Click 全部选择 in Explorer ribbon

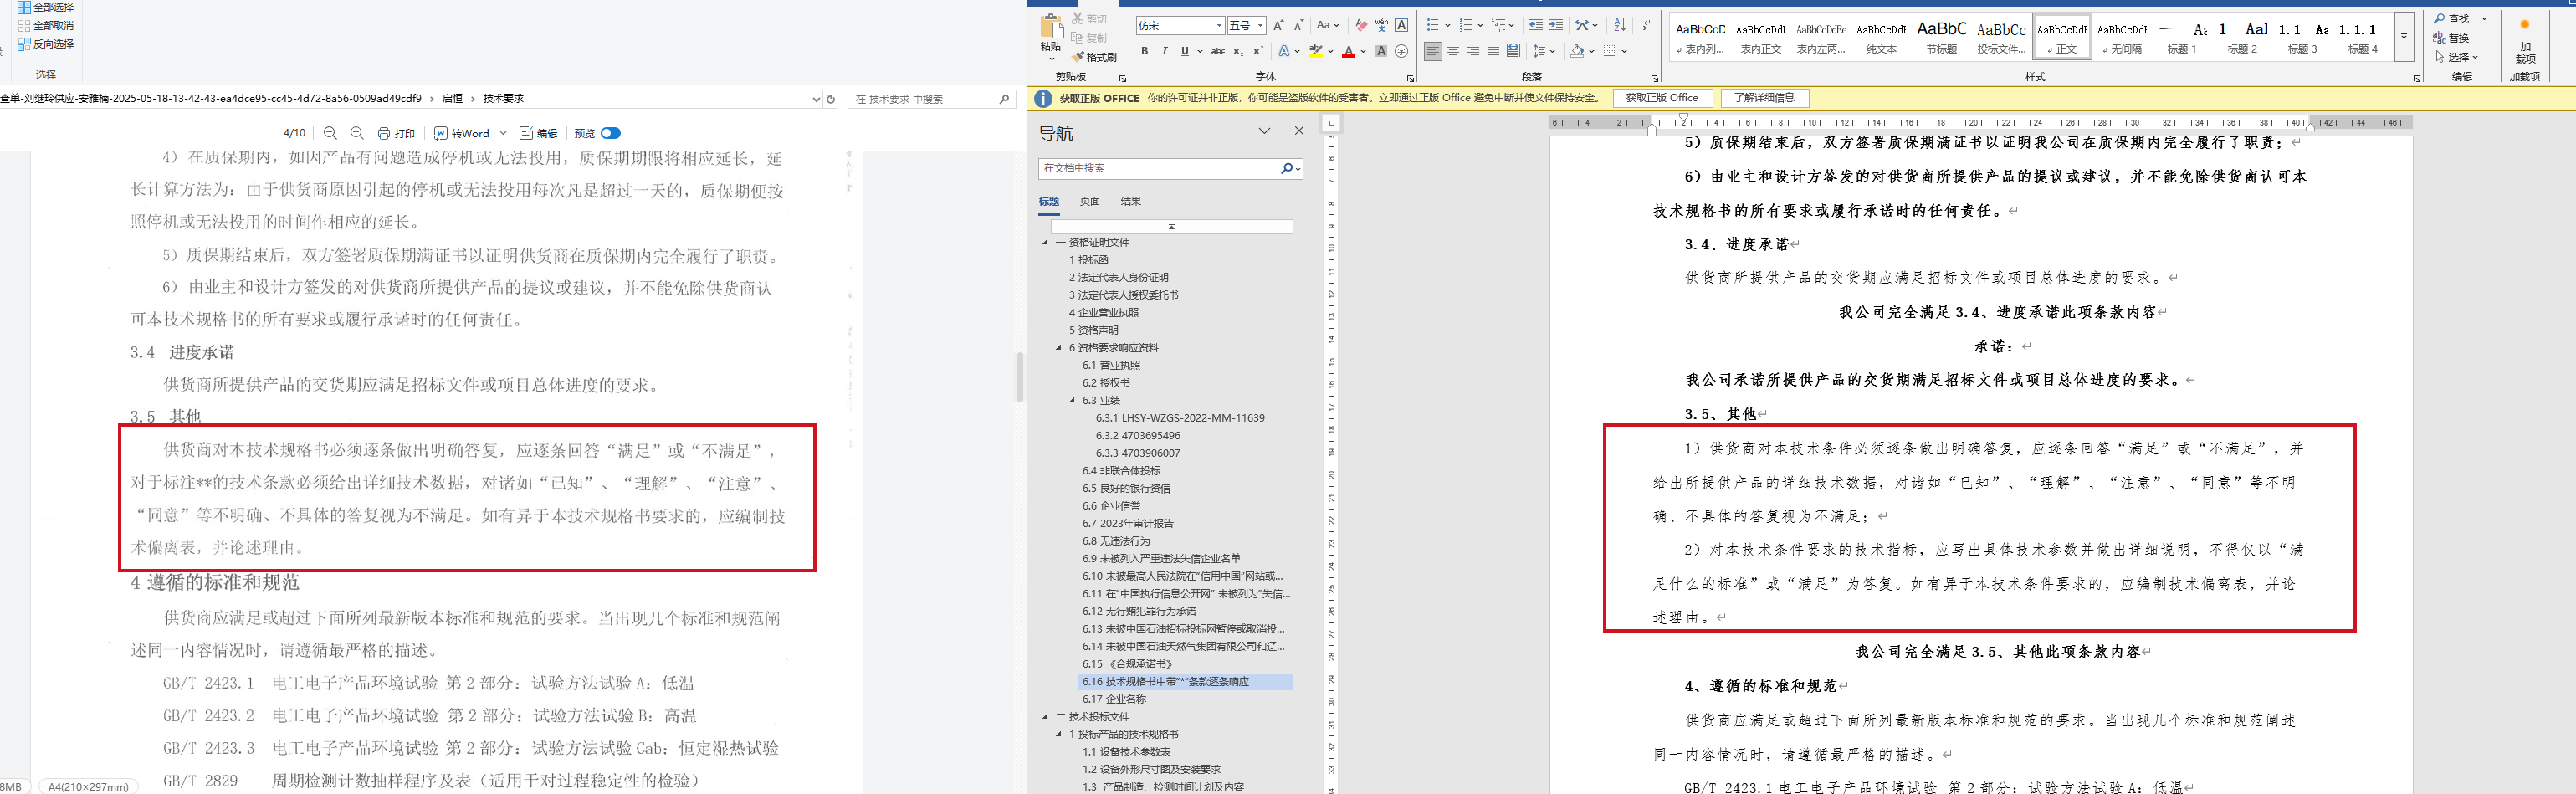[x=46, y=7]
